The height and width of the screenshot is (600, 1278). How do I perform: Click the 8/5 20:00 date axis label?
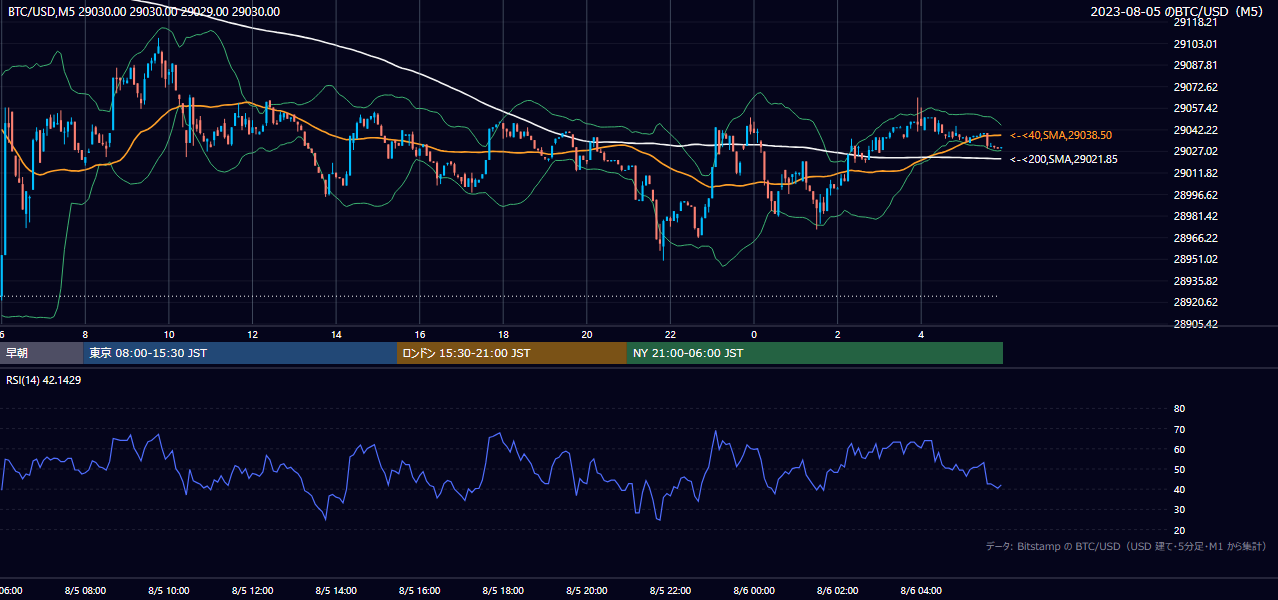(x=587, y=591)
